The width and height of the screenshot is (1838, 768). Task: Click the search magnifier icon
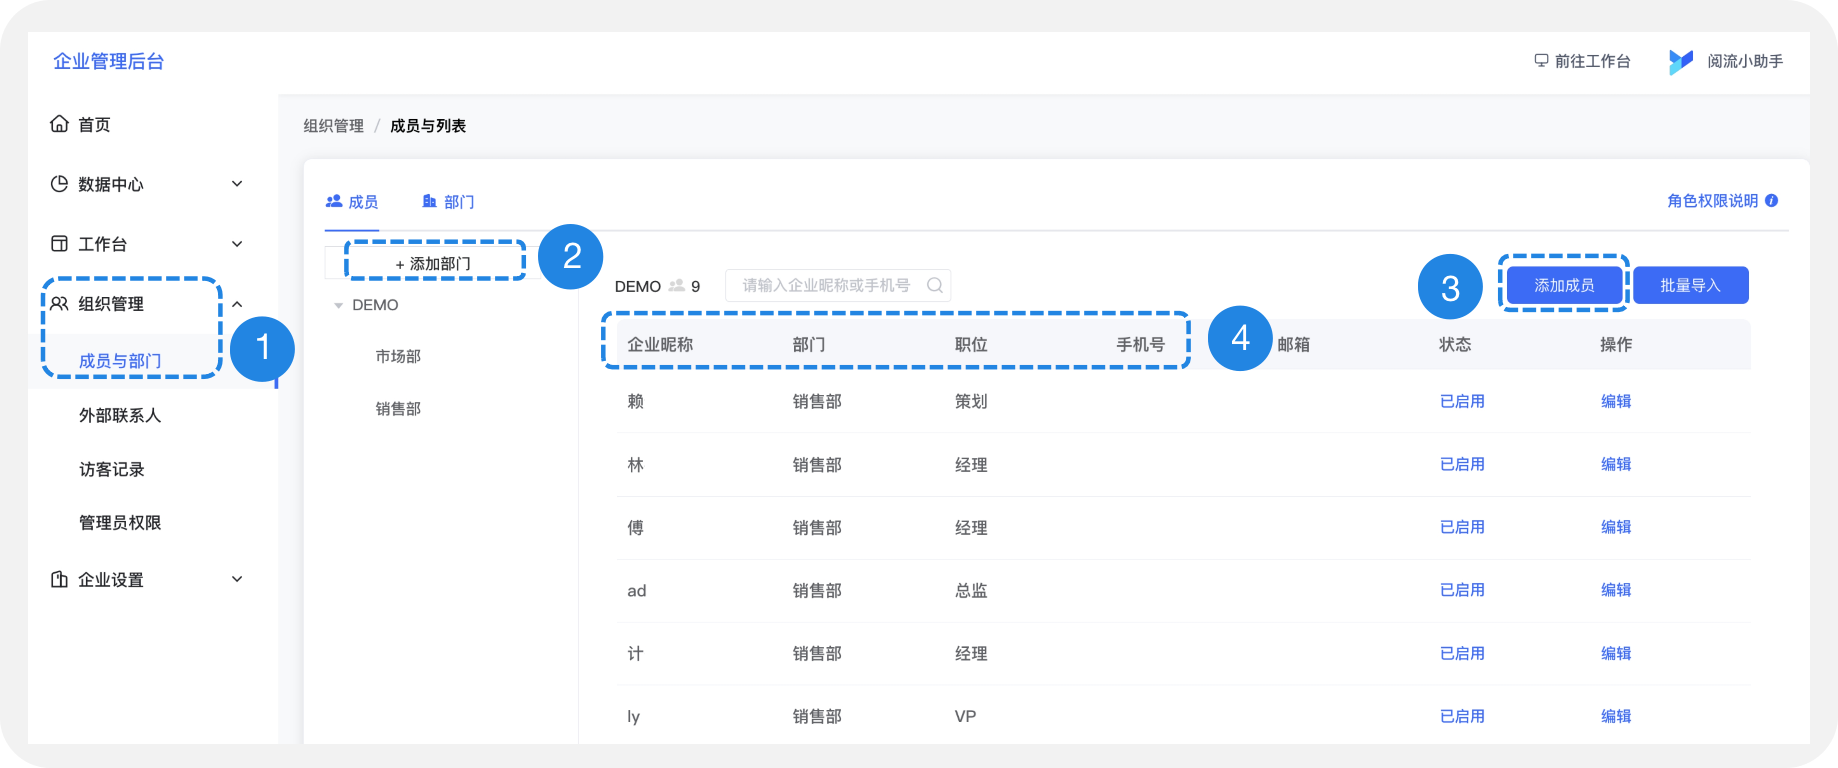coord(934,285)
